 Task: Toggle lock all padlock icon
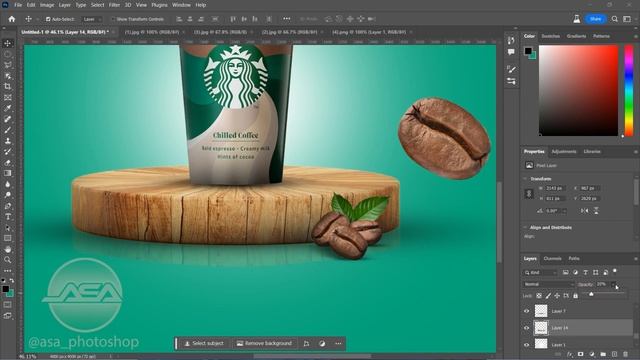pyautogui.click(x=576, y=296)
